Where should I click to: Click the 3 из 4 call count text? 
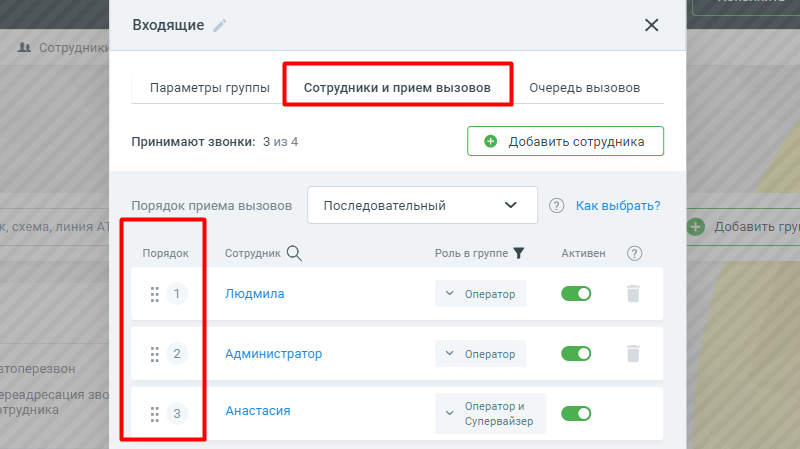click(x=281, y=142)
